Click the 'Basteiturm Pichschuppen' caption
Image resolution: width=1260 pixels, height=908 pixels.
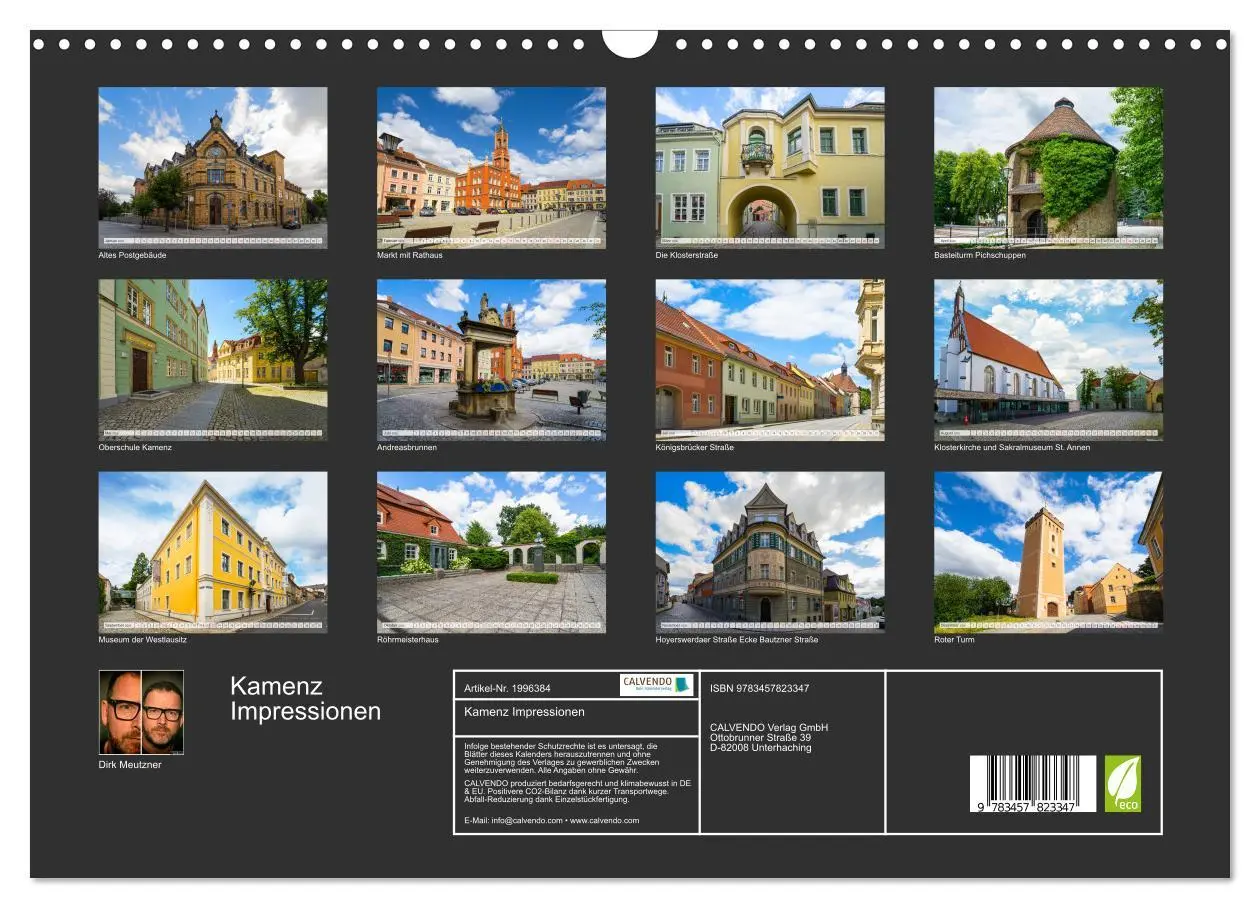(x=980, y=255)
